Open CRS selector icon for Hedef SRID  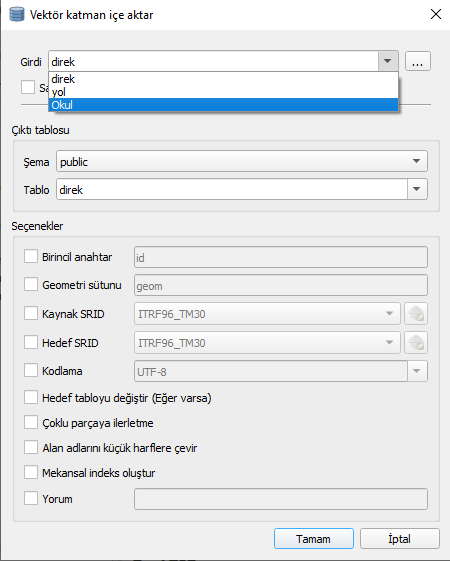(x=416, y=343)
